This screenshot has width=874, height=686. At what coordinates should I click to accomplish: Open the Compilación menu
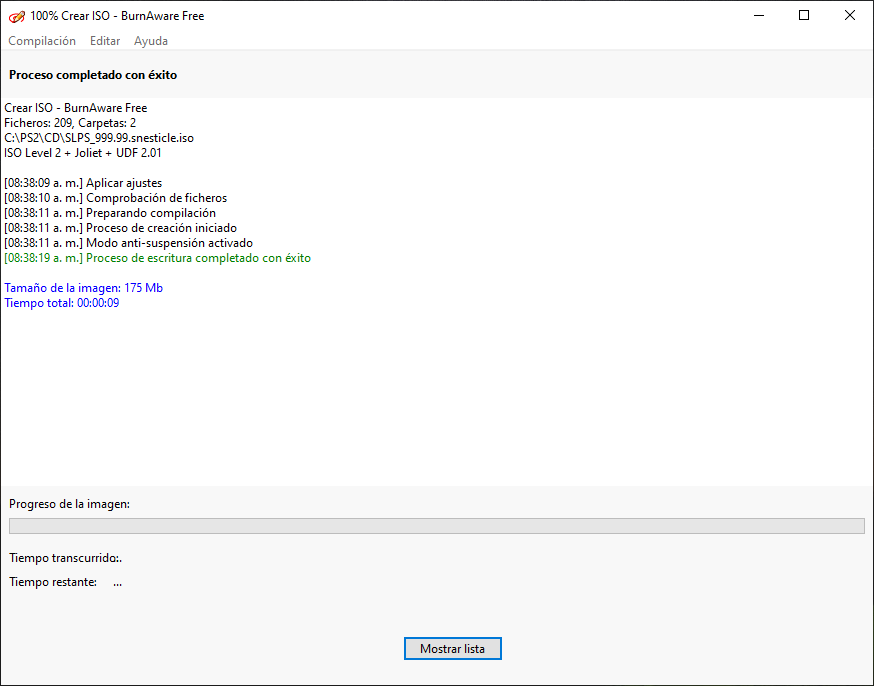coord(42,41)
